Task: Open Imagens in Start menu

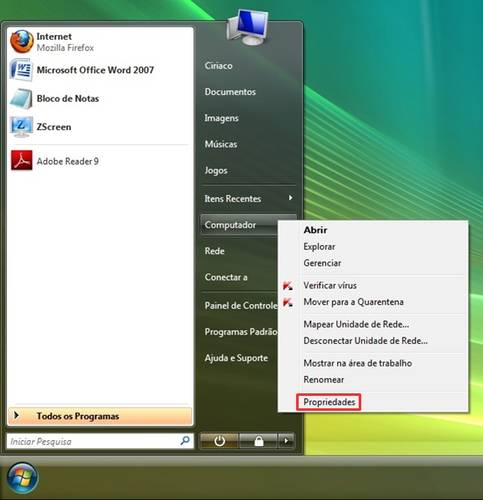Action: [221, 118]
